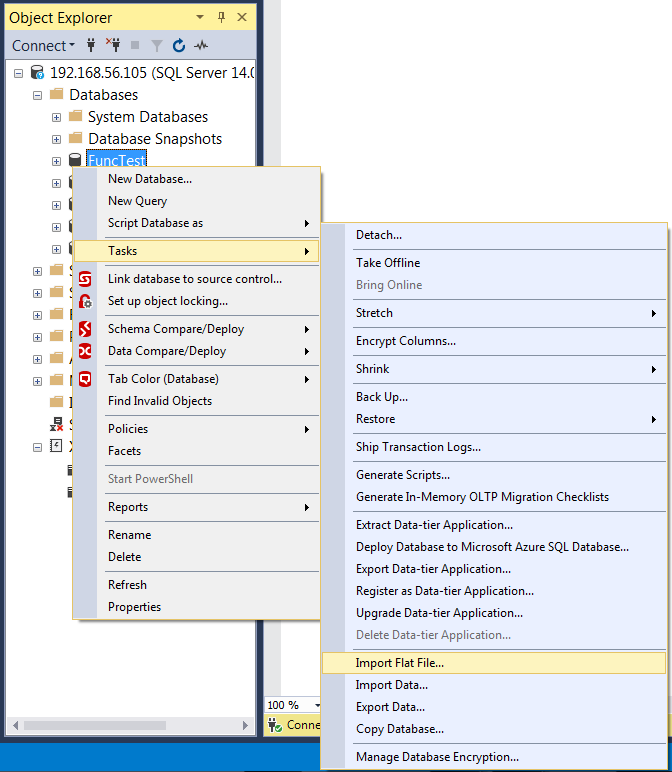Screen dimensions: 672x772
Task: Click the object locking padlock icon
Action: pyautogui.click(x=86, y=301)
